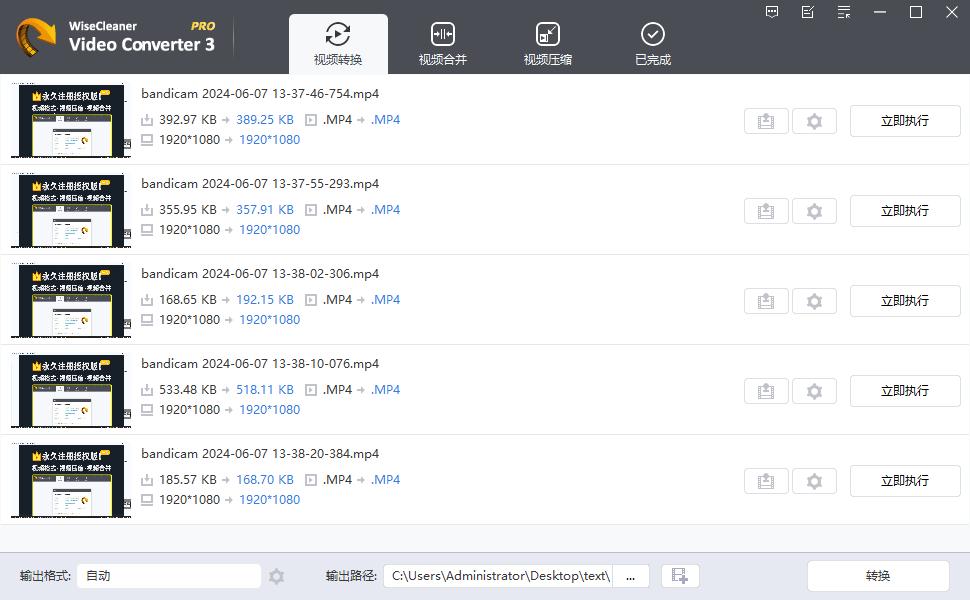Click the settings gear for the last video
970x600 pixels.
click(814, 480)
